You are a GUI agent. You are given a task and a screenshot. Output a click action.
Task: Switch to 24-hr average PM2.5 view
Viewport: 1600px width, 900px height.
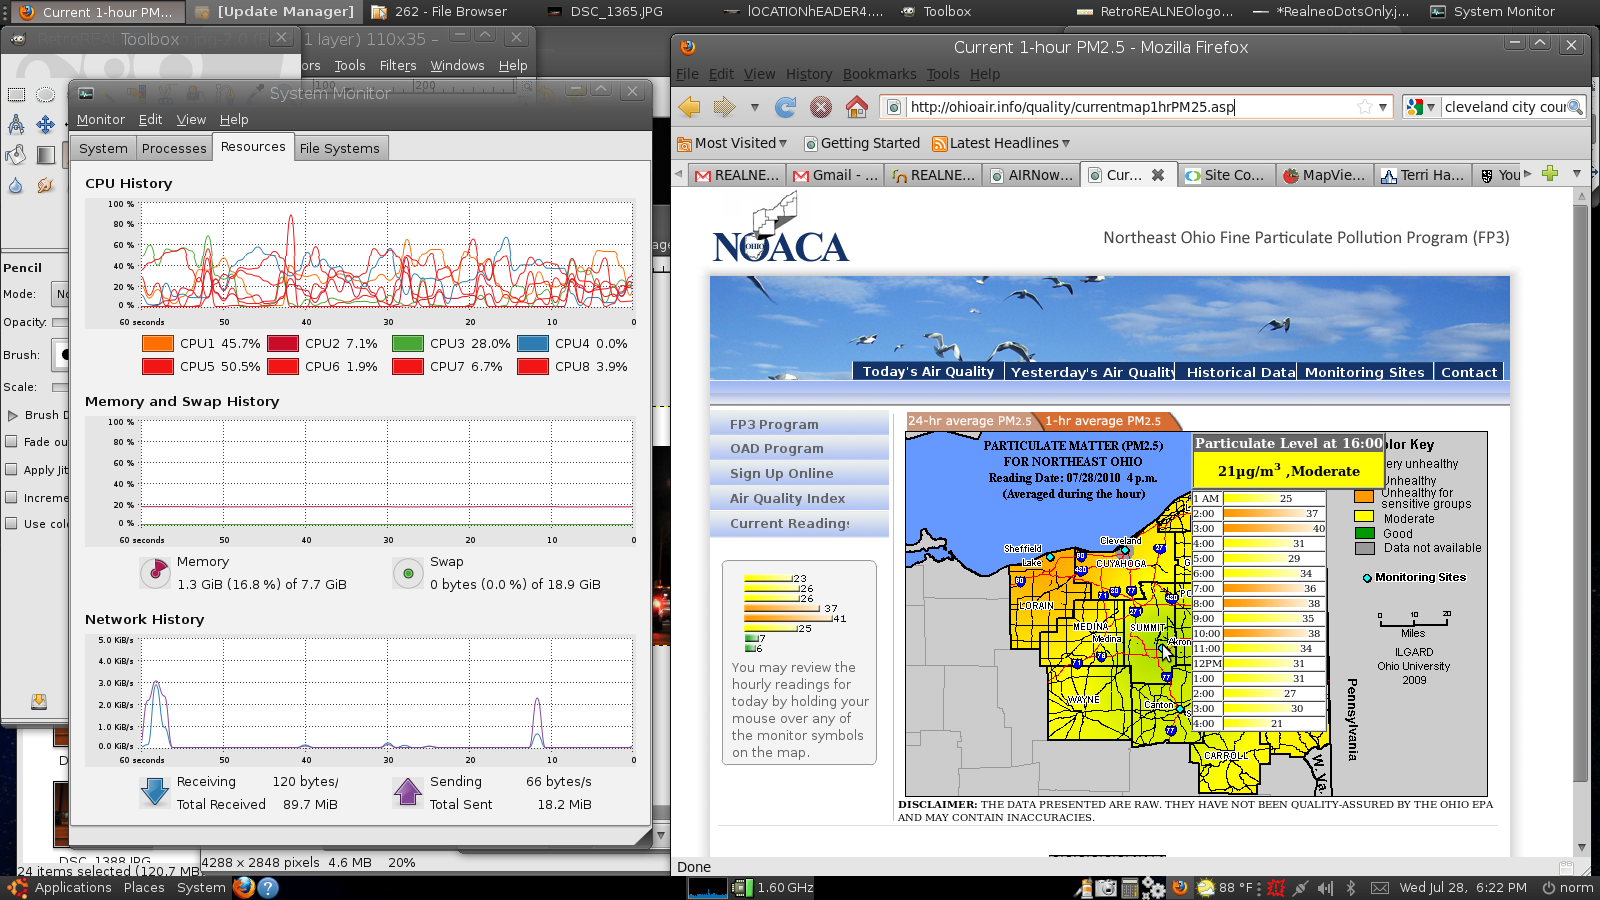(969, 421)
